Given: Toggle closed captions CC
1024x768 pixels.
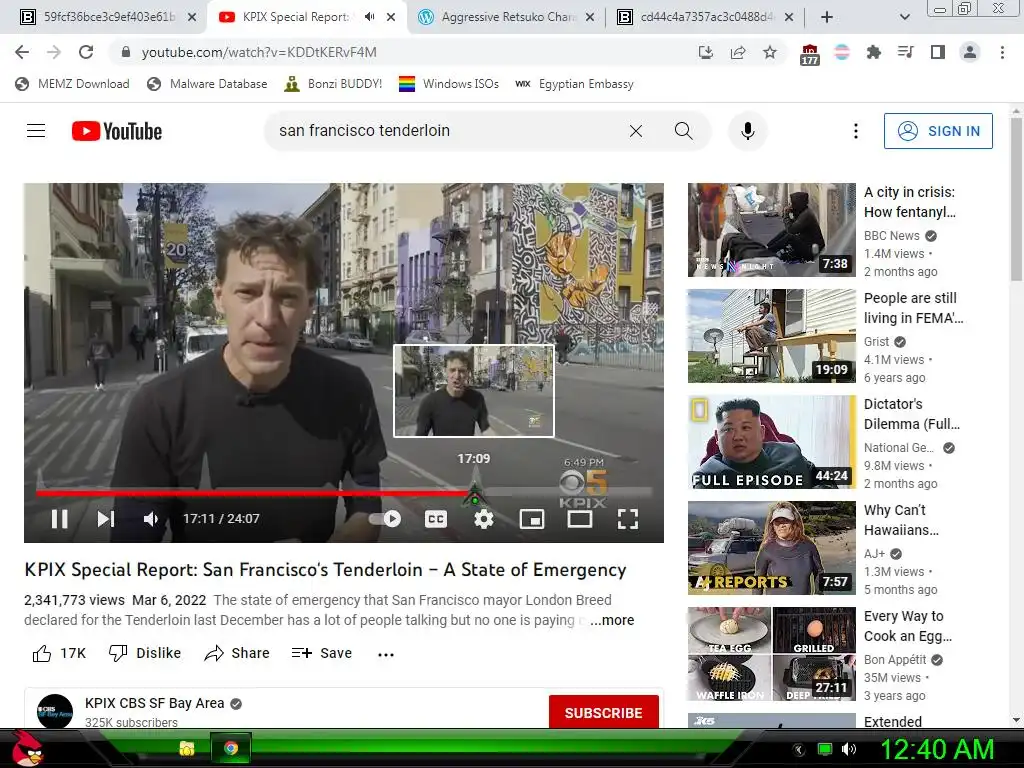Looking at the screenshot, I should [x=436, y=519].
